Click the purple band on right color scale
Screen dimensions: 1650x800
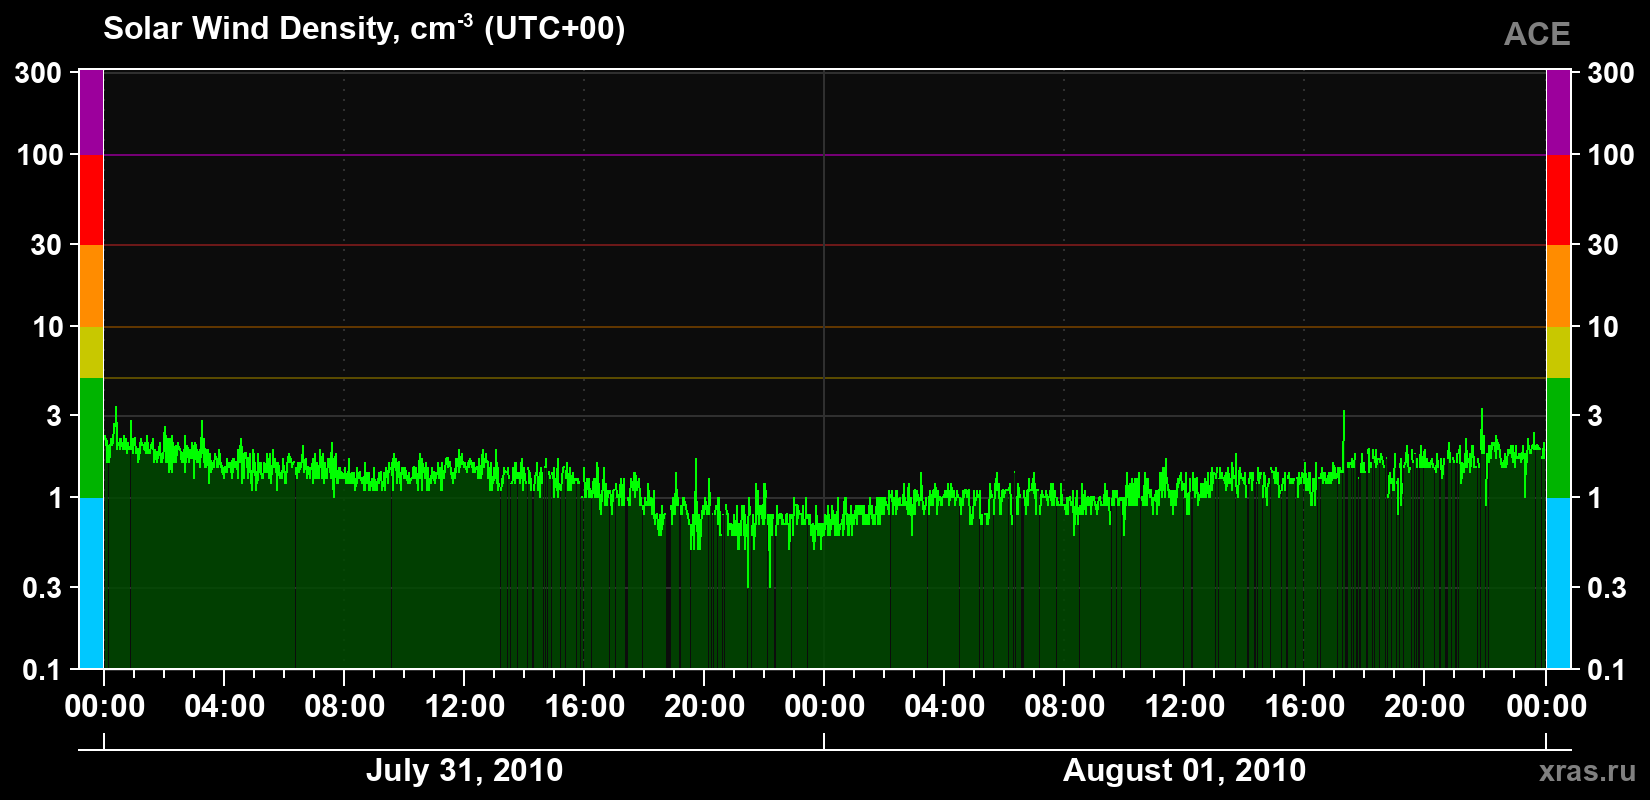tap(1559, 112)
